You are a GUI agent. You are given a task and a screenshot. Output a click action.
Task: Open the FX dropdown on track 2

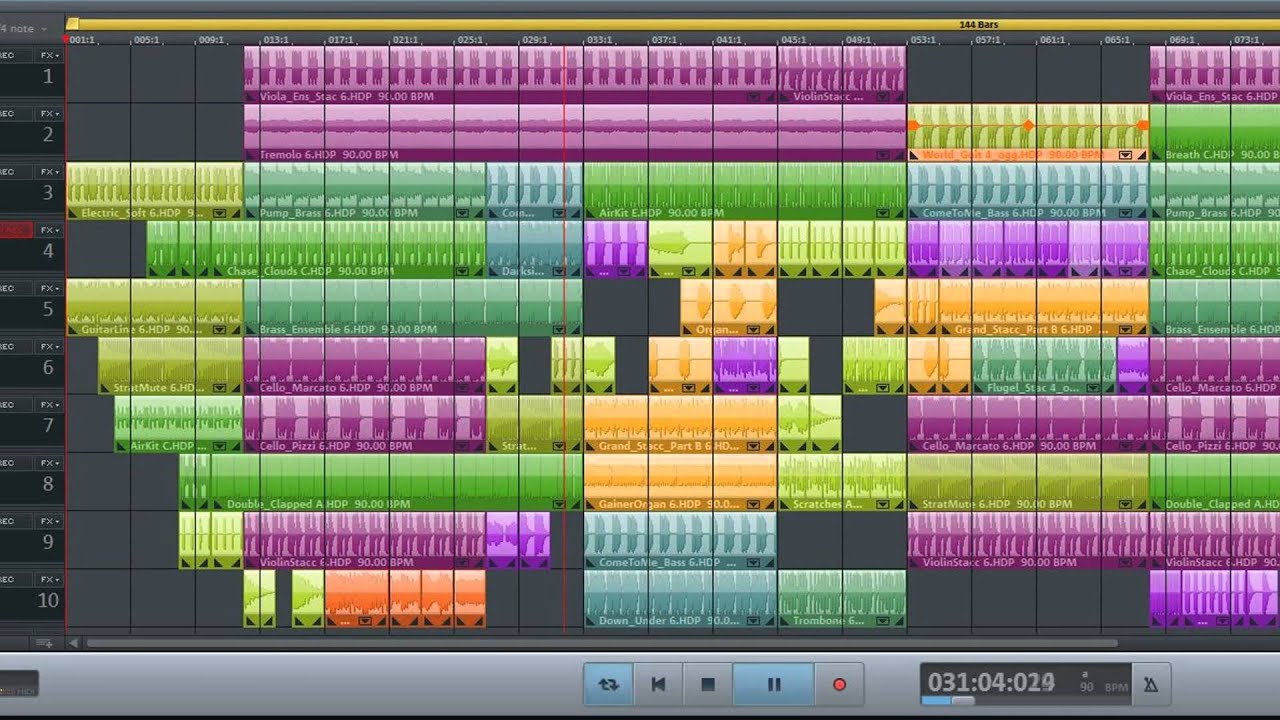pos(49,113)
